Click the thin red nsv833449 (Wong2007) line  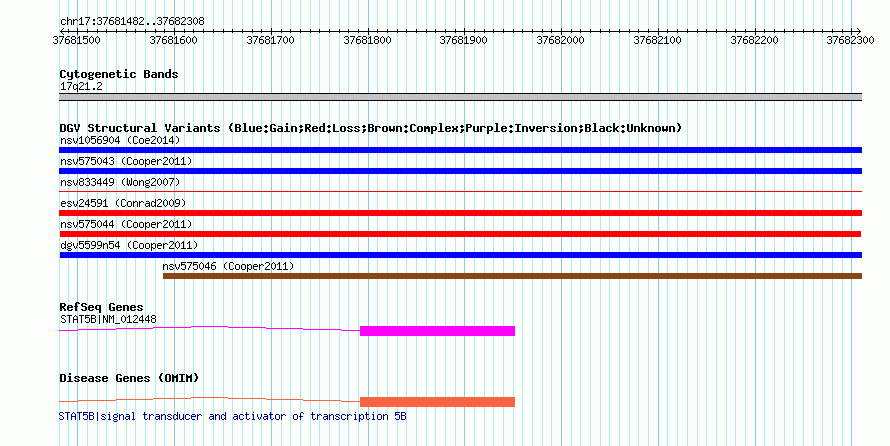click(460, 192)
